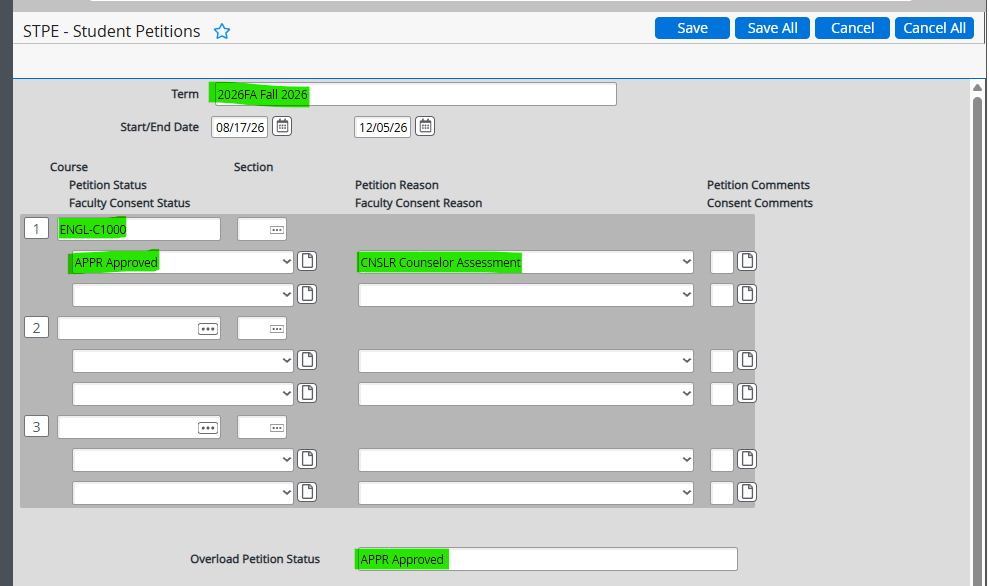The image size is (989, 586).
Task: Open calendar picker for the 08/17/26 start date
Action: pos(281,126)
